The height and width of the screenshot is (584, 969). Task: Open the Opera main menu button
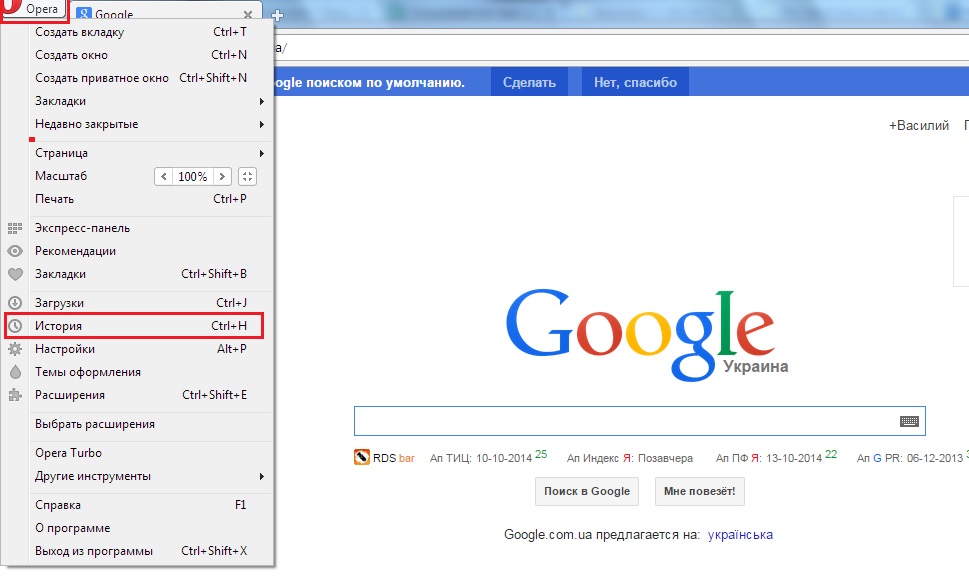[x=35, y=10]
